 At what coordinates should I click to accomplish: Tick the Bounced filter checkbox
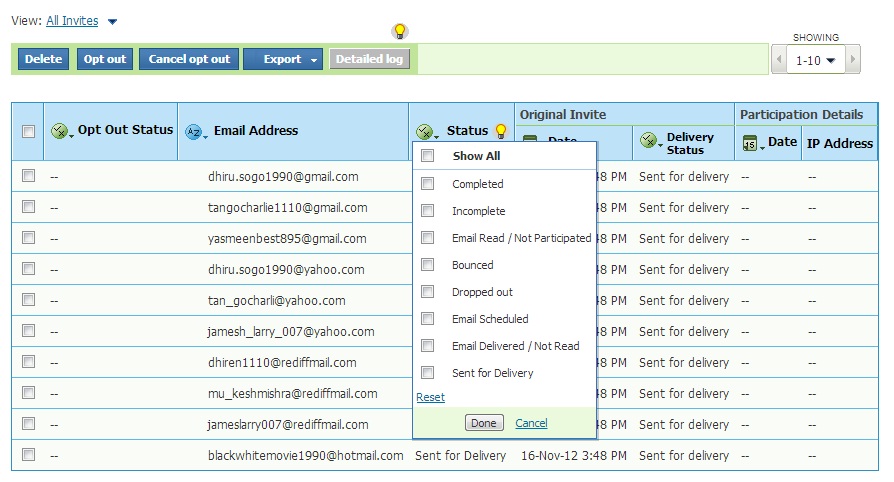(428, 265)
